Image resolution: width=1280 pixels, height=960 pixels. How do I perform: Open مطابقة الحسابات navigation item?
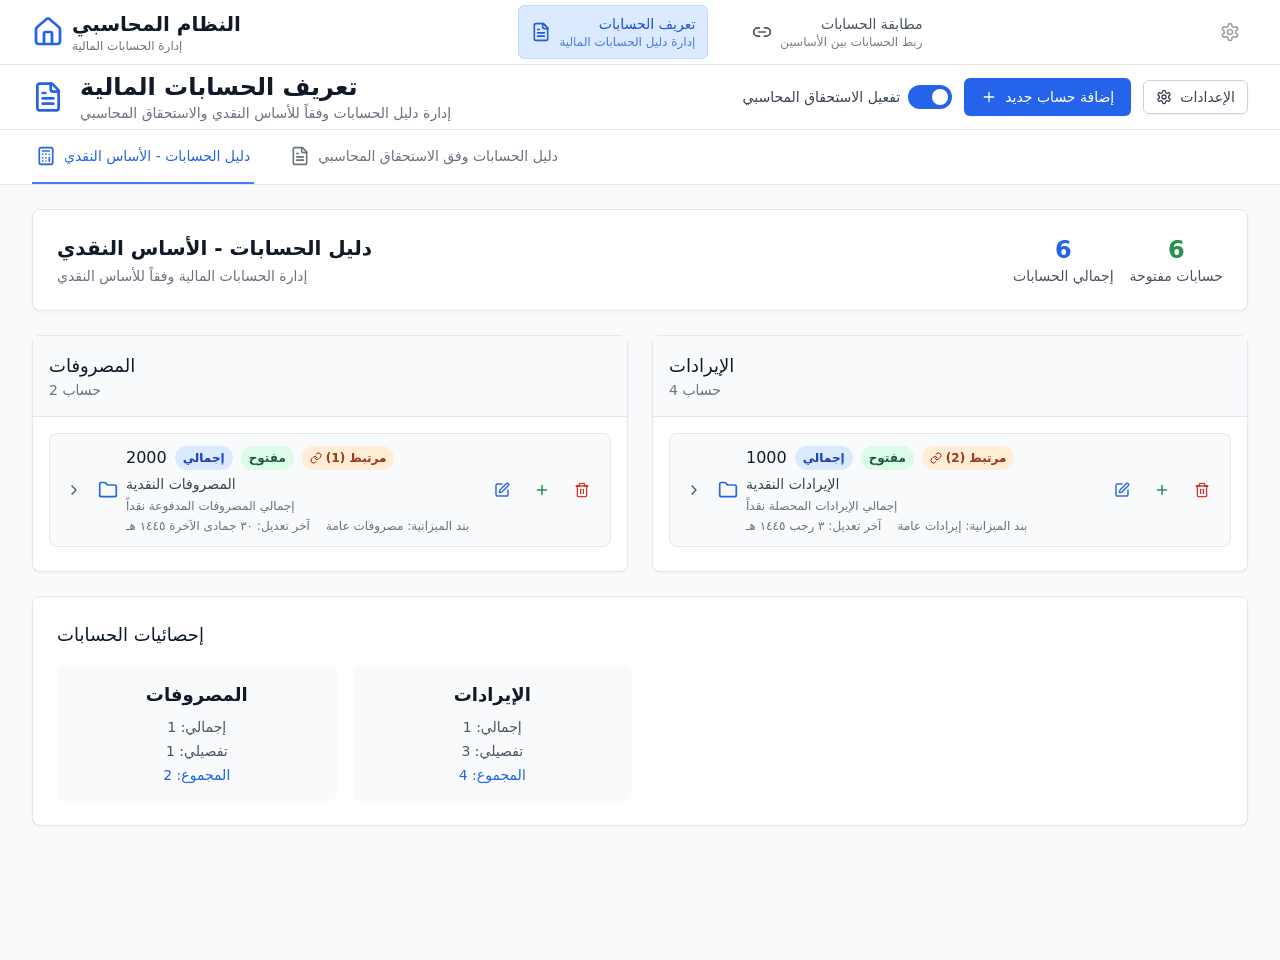[x=838, y=32]
